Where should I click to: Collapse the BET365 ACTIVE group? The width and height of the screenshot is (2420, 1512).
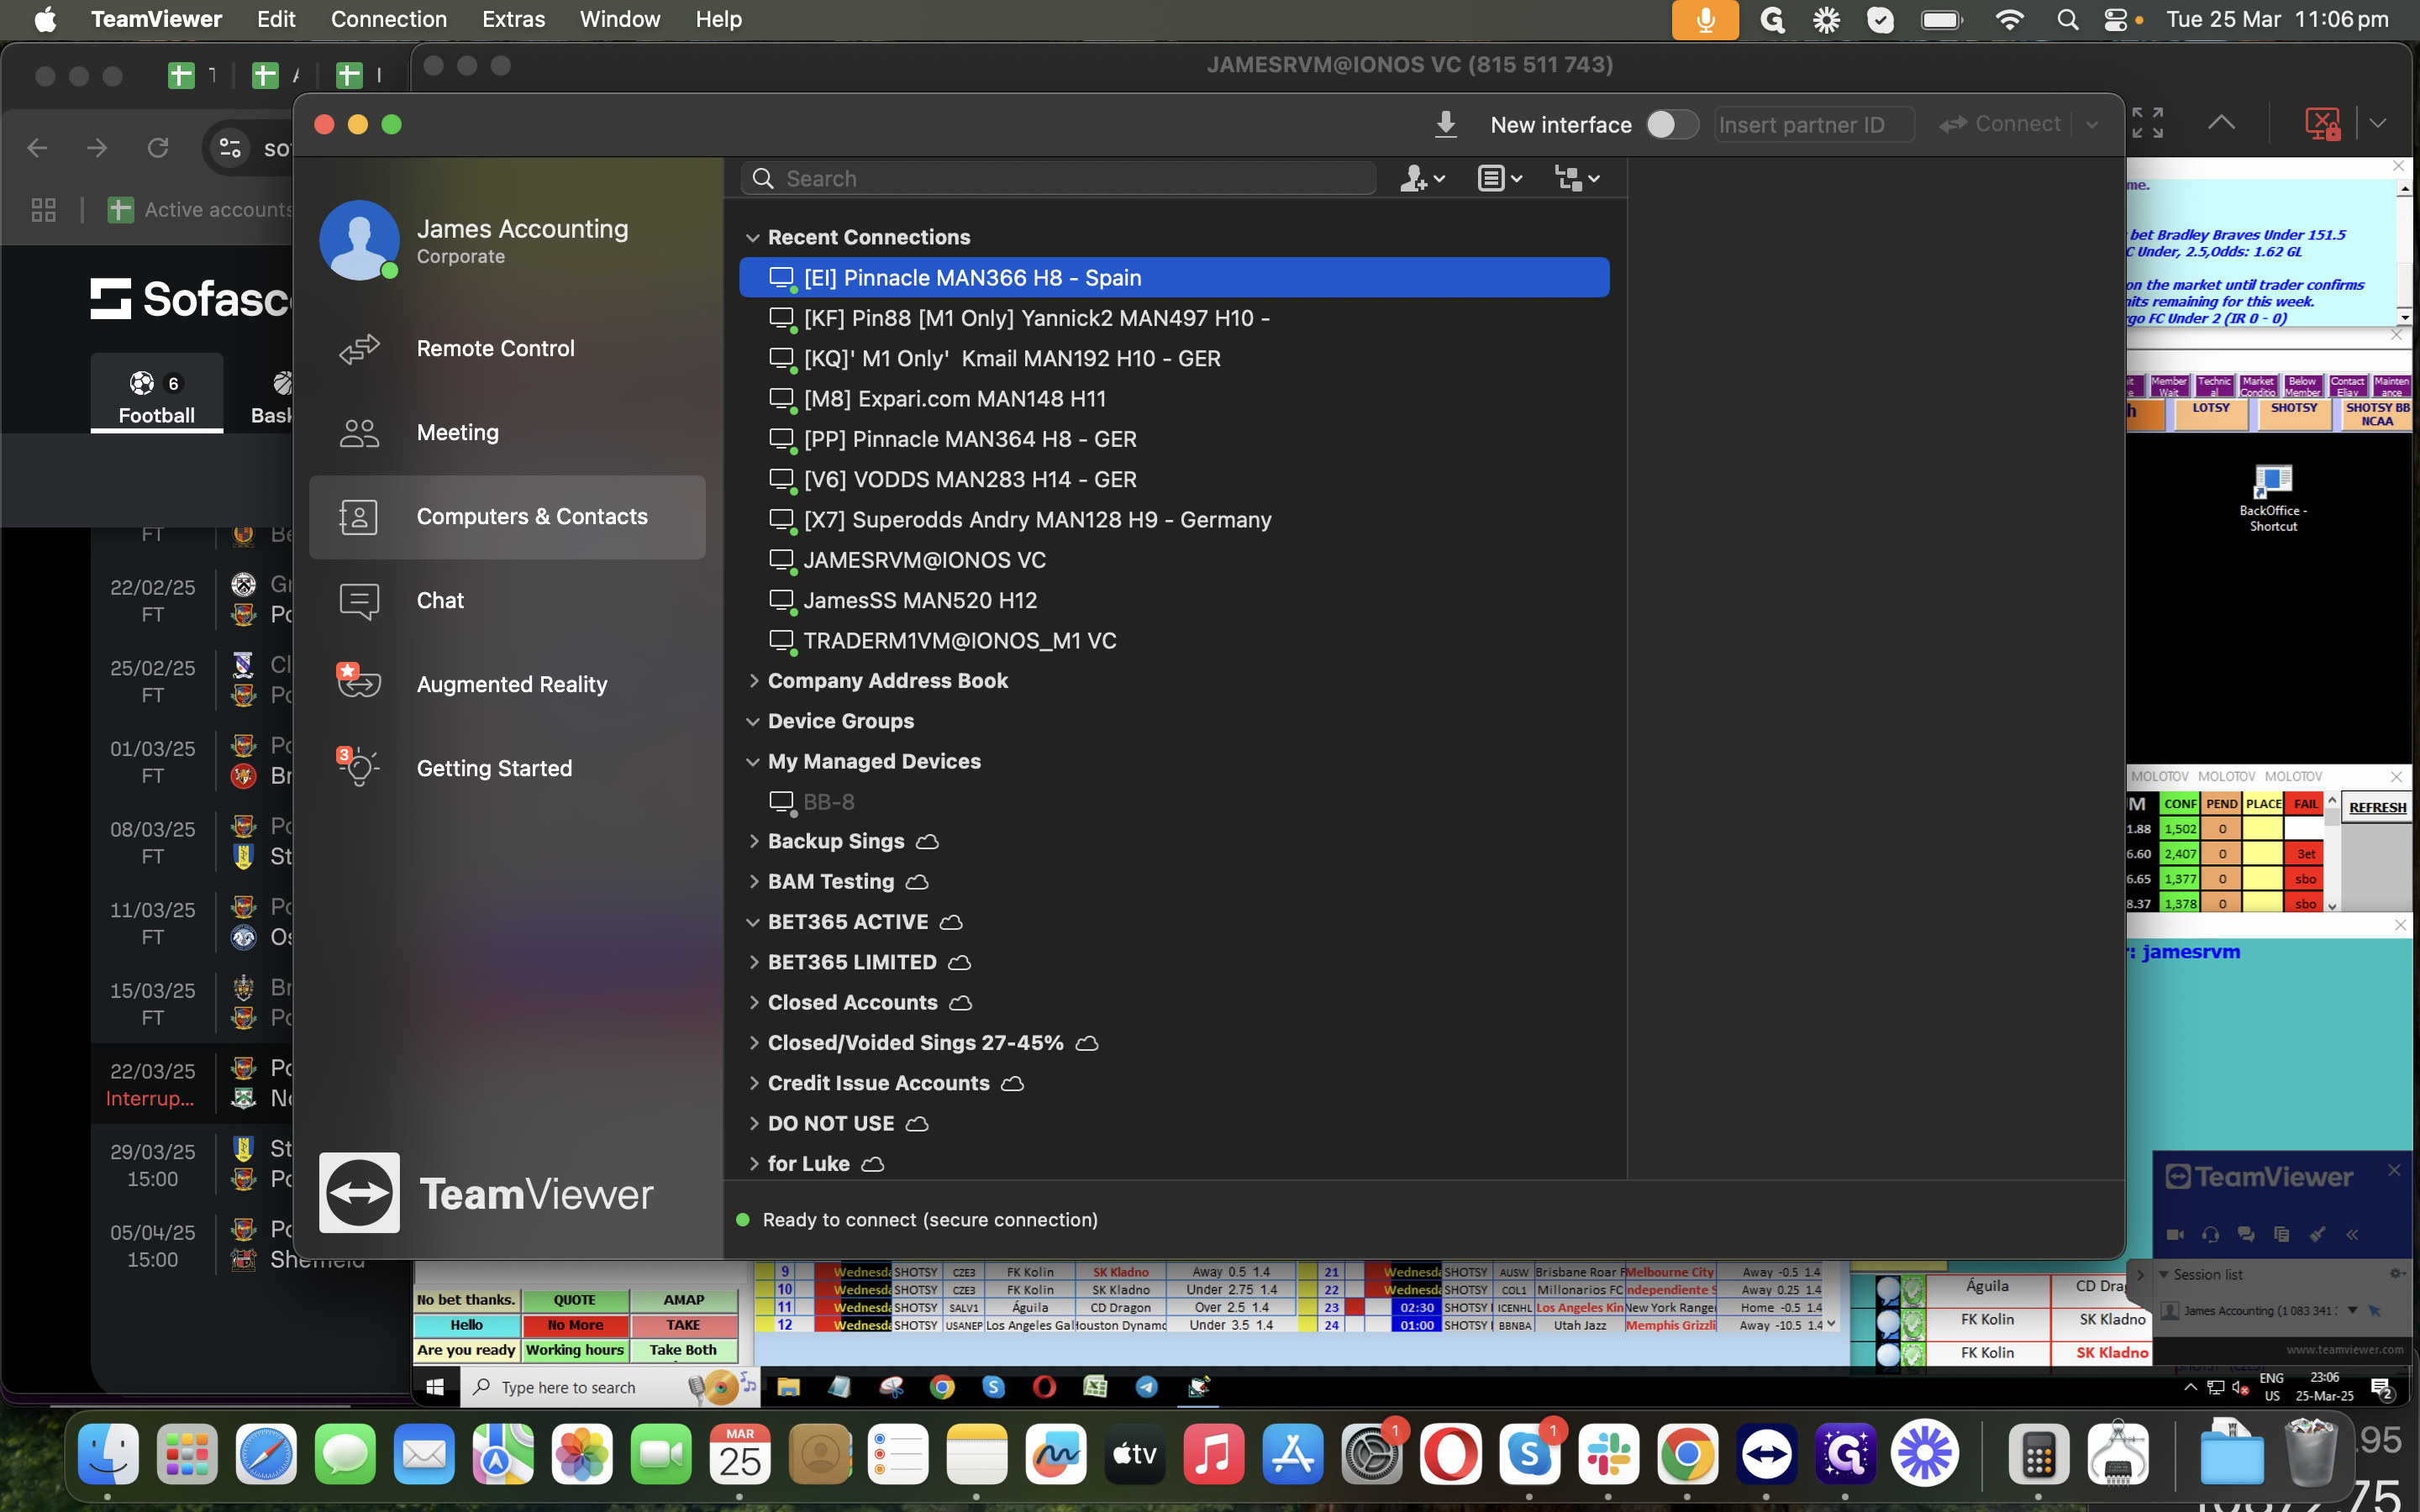(752, 923)
